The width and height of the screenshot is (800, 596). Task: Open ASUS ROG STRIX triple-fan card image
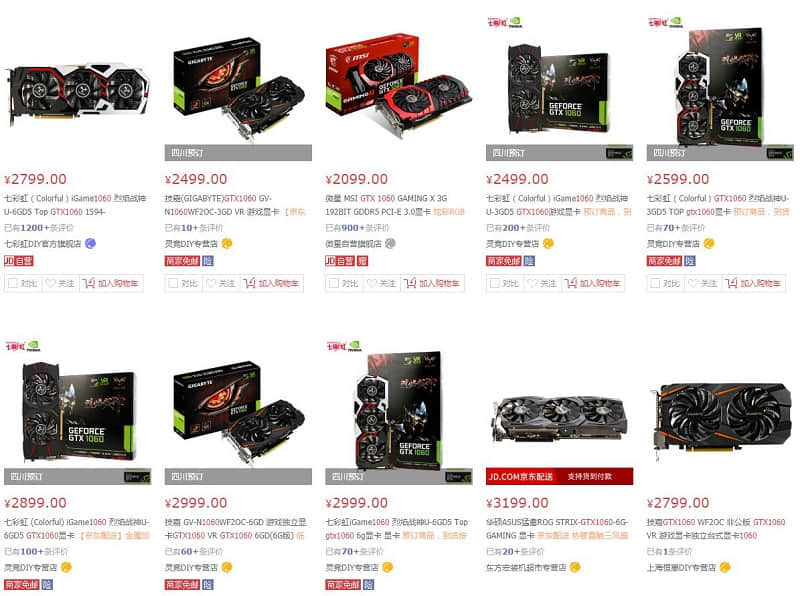coord(560,419)
